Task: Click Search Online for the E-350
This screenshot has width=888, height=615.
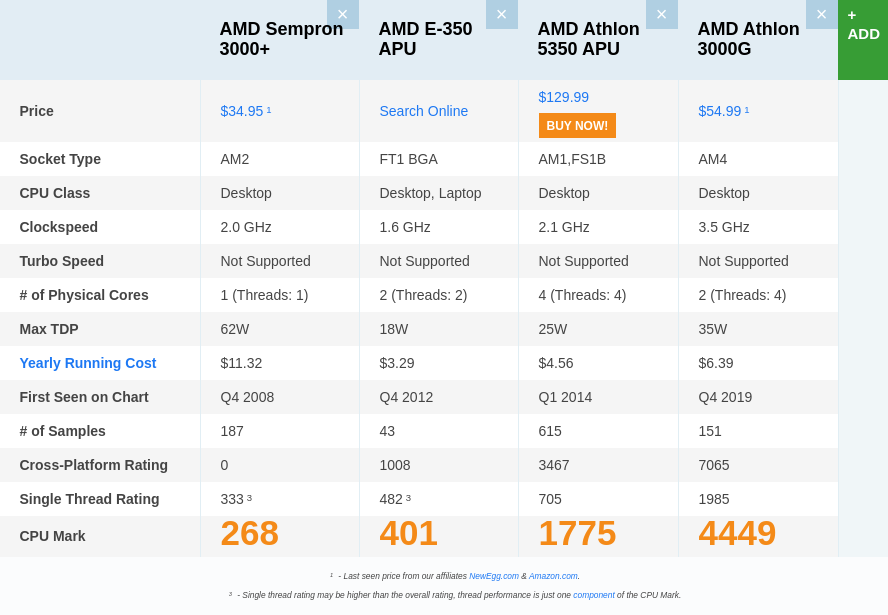Action: (424, 111)
